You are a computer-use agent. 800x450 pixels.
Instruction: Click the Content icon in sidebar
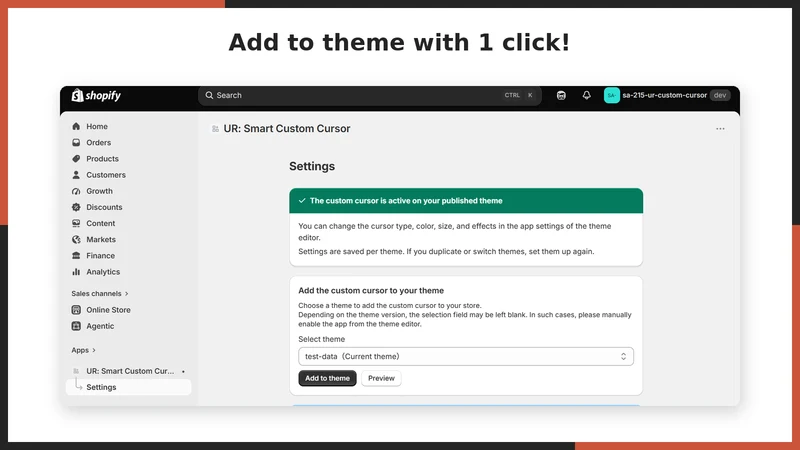tap(76, 223)
